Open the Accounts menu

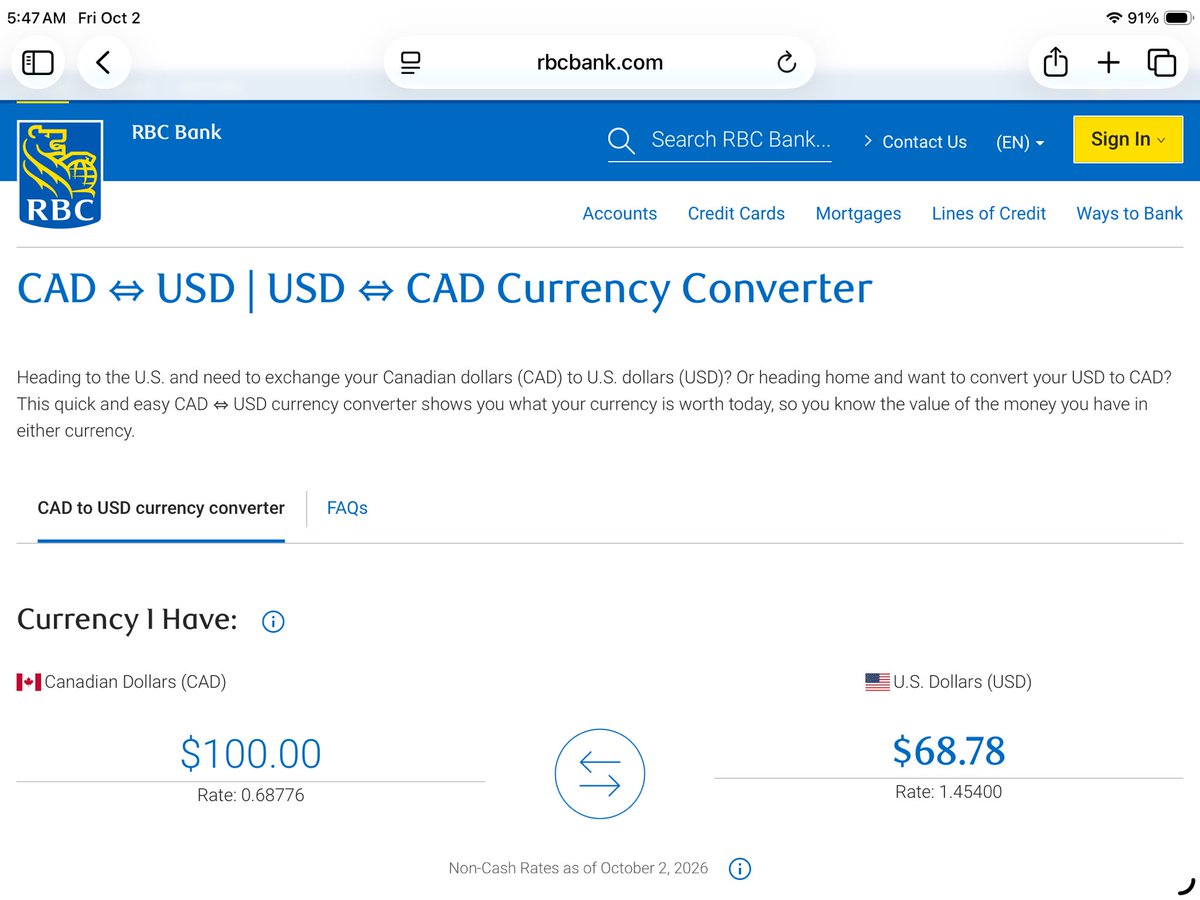click(620, 213)
